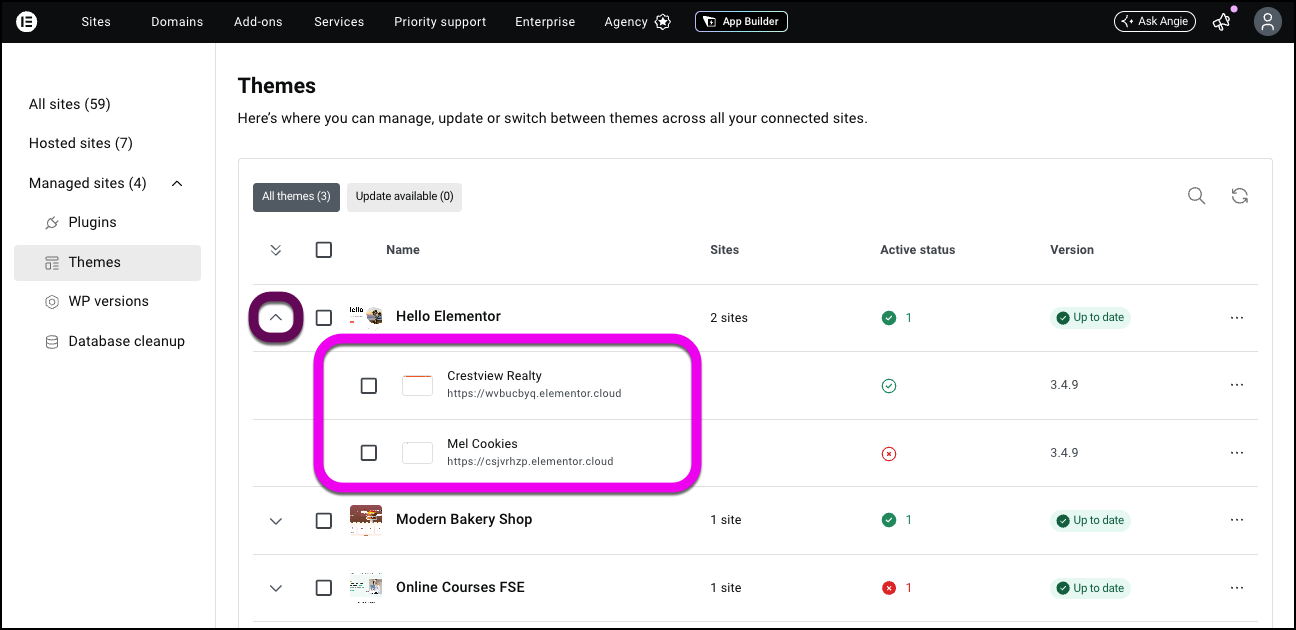Open the Add-ons menu
The width and height of the screenshot is (1296, 630).
[259, 22]
